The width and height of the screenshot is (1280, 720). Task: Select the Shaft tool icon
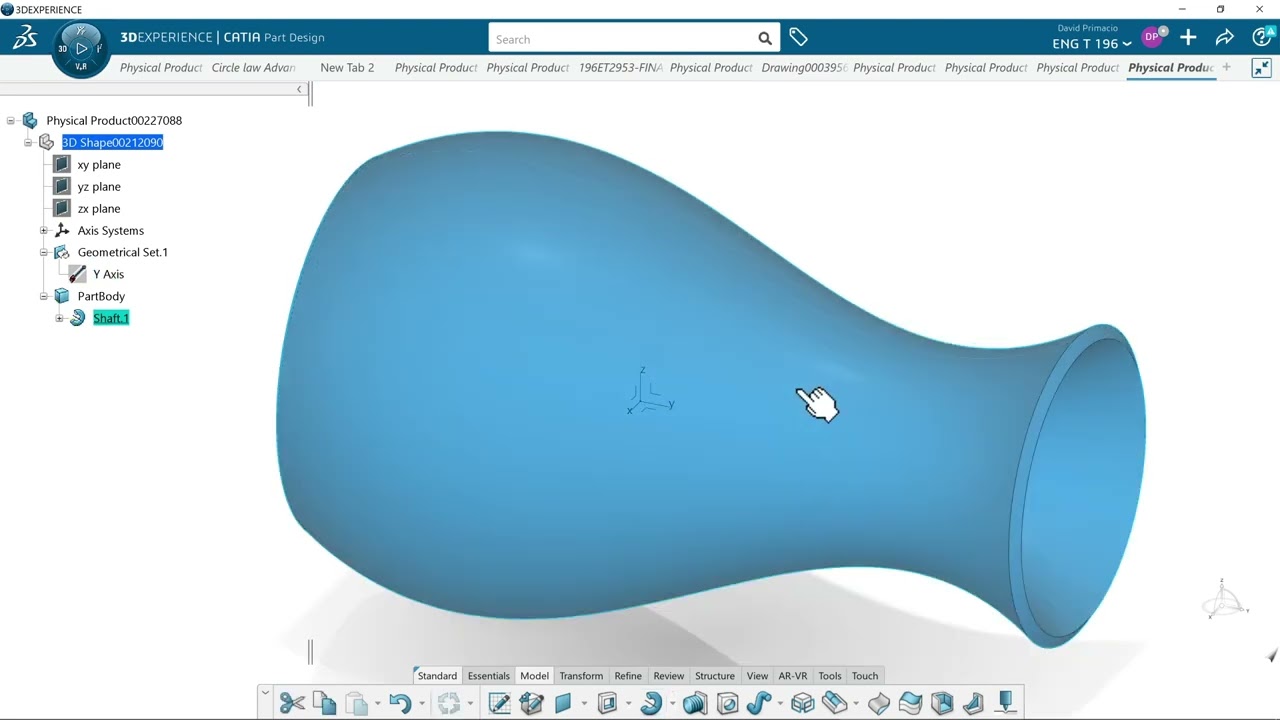pyautogui.click(x=651, y=703)
